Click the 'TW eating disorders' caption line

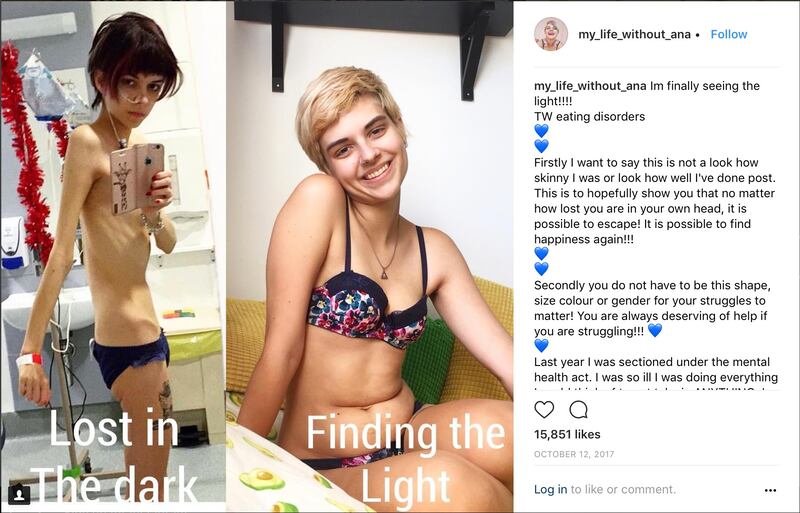coord(589,116)
